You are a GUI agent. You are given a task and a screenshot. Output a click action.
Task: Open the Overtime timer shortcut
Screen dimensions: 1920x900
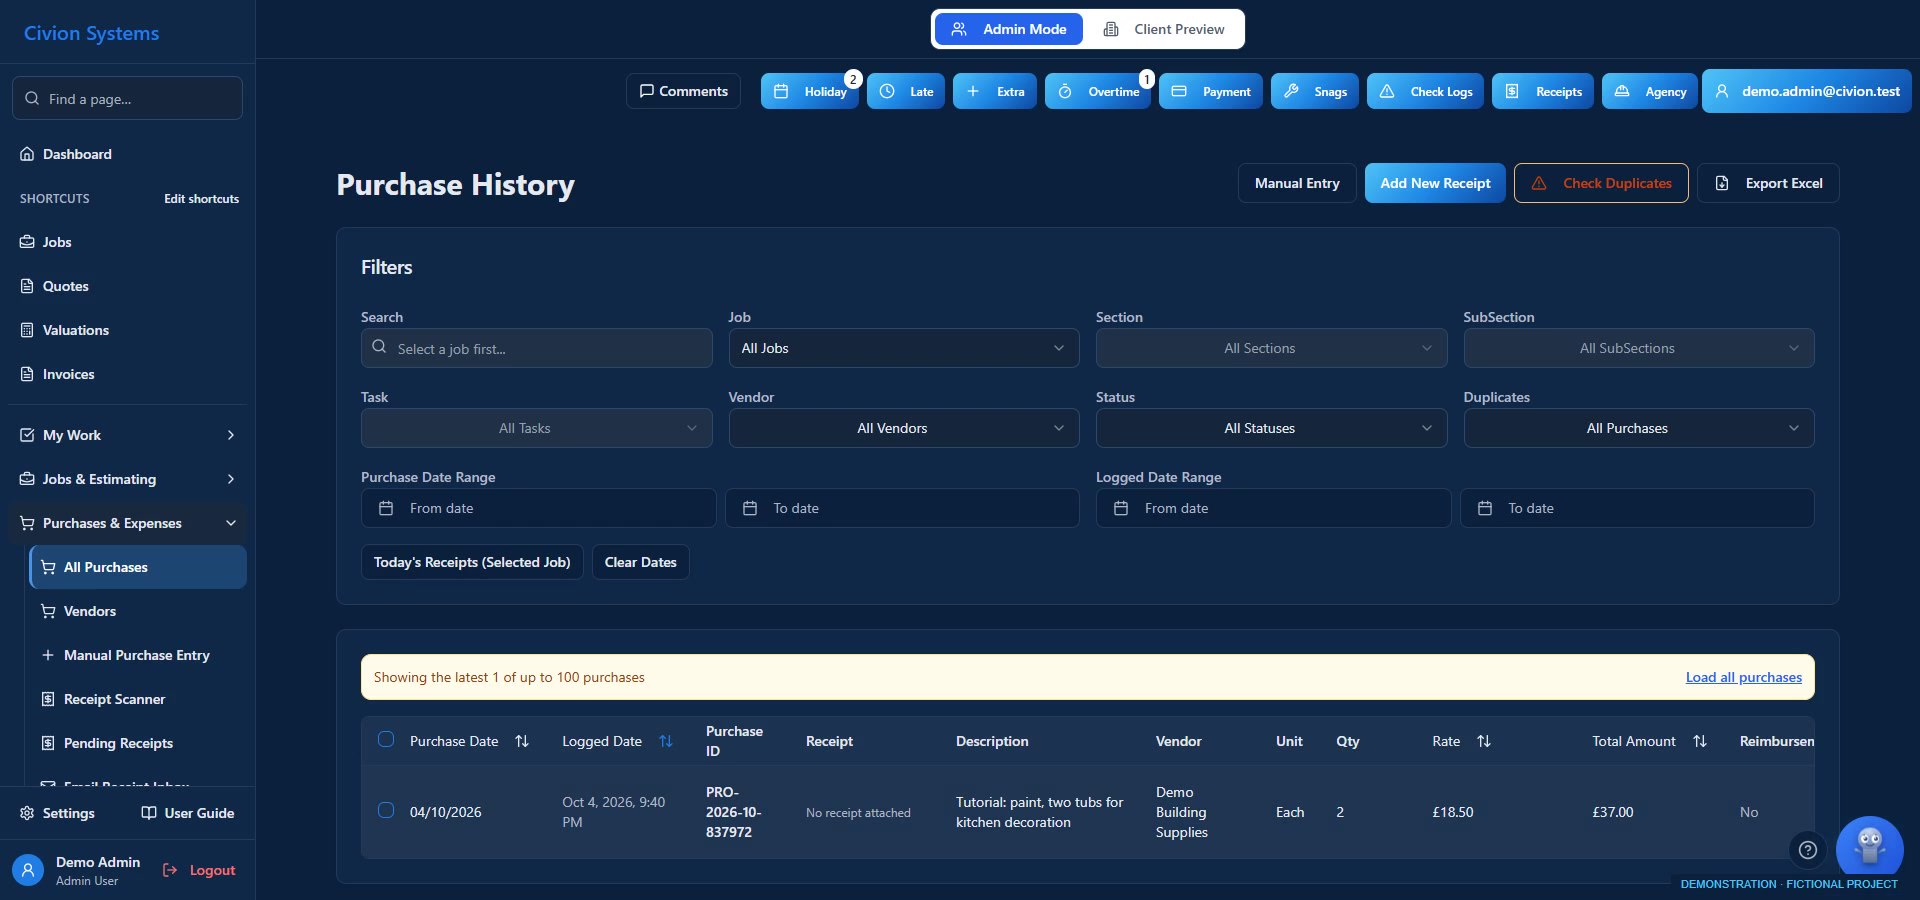1098,91
